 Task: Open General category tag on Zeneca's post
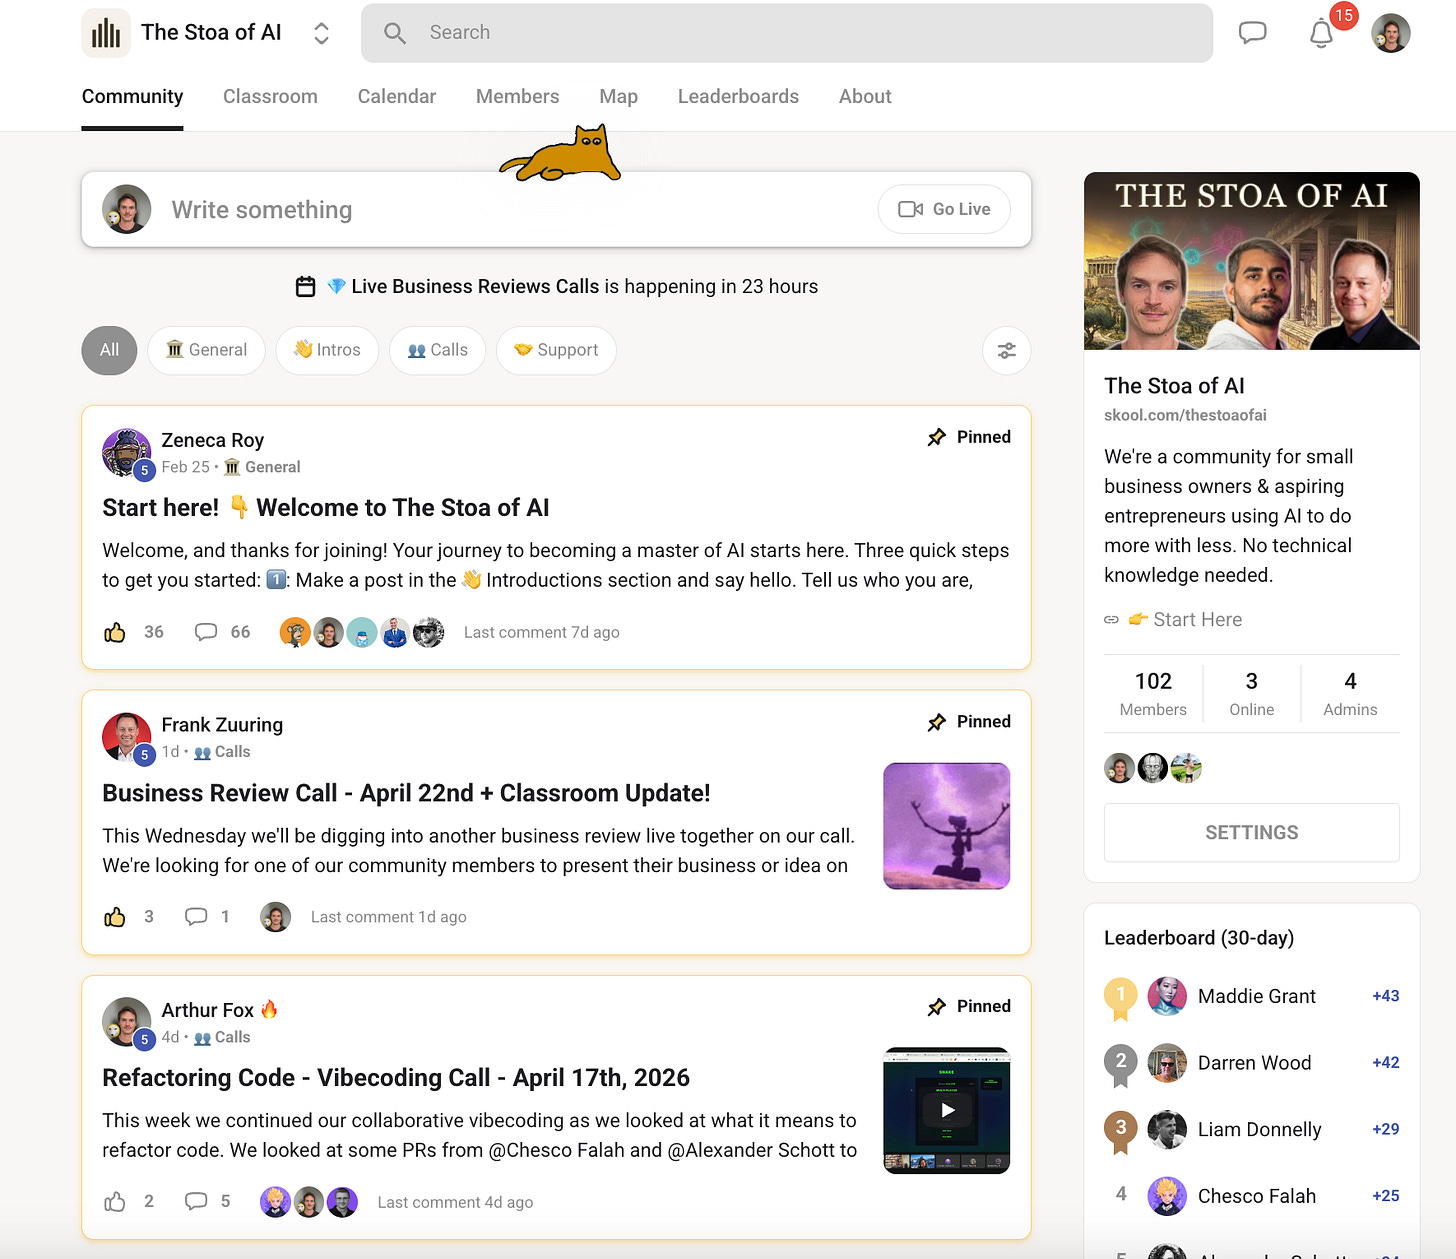[x=262, y=467]
